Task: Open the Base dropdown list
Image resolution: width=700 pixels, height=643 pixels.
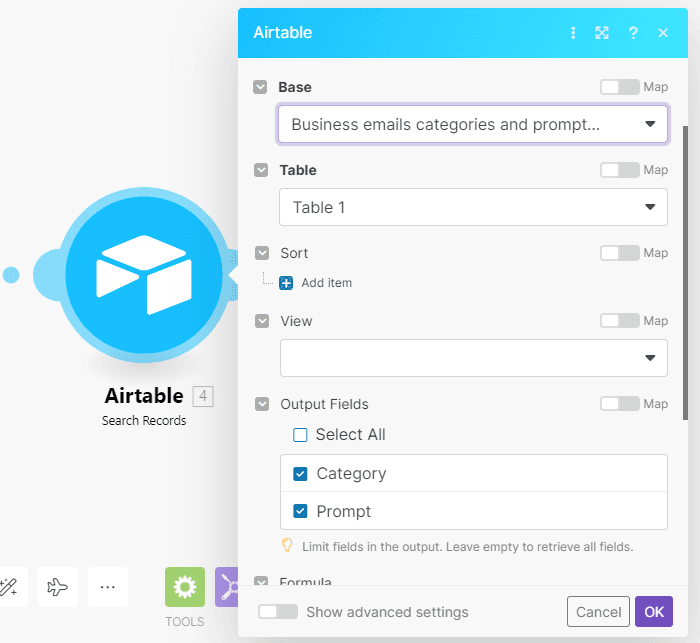Action: pyautogui.click(x=472, y=125)
